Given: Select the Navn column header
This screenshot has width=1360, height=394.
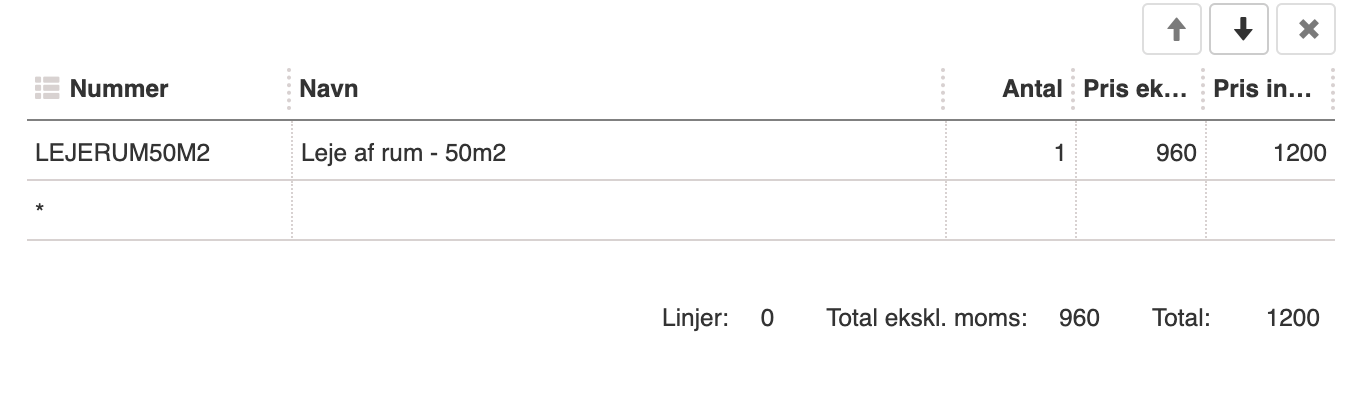Looking at the screenshot, I should (329, 89).
